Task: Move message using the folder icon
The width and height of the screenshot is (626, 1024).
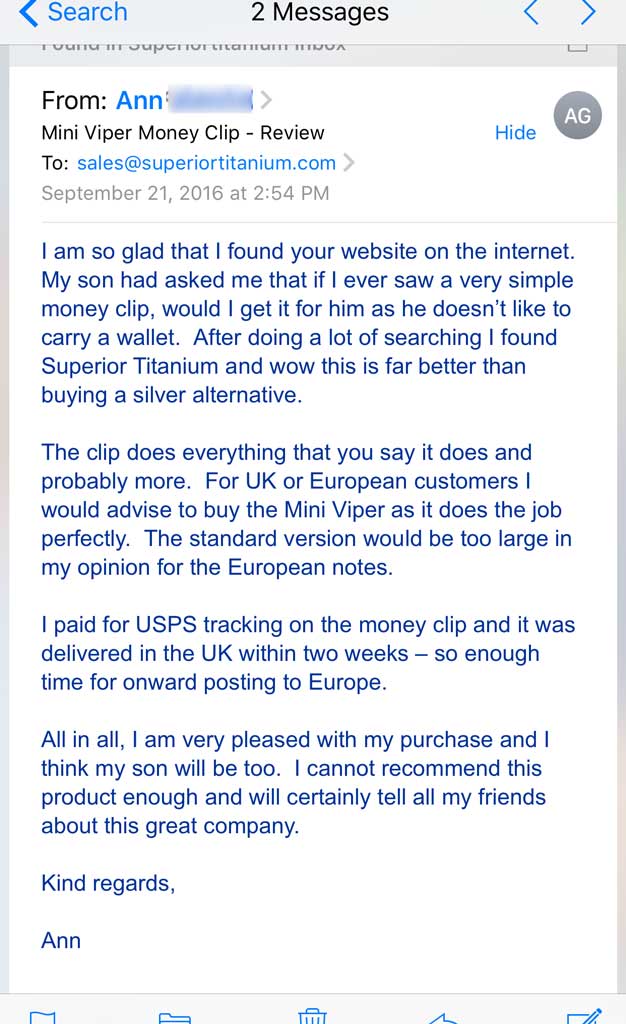Action: [x=175, y=1017]
